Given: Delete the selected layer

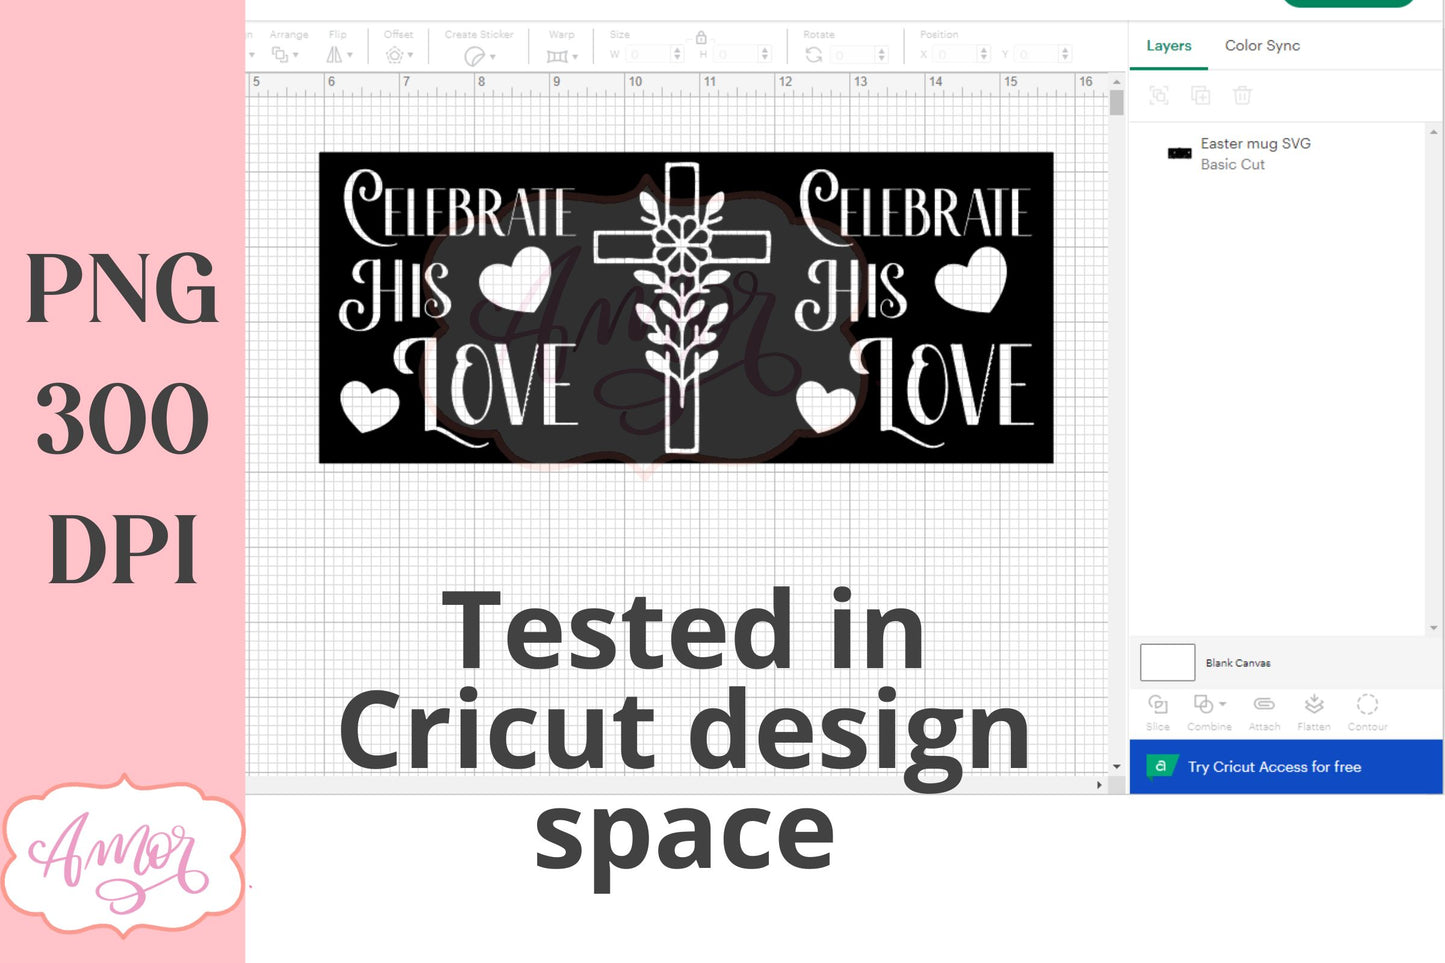Looking at the screenshot, I should point(1242,95).
